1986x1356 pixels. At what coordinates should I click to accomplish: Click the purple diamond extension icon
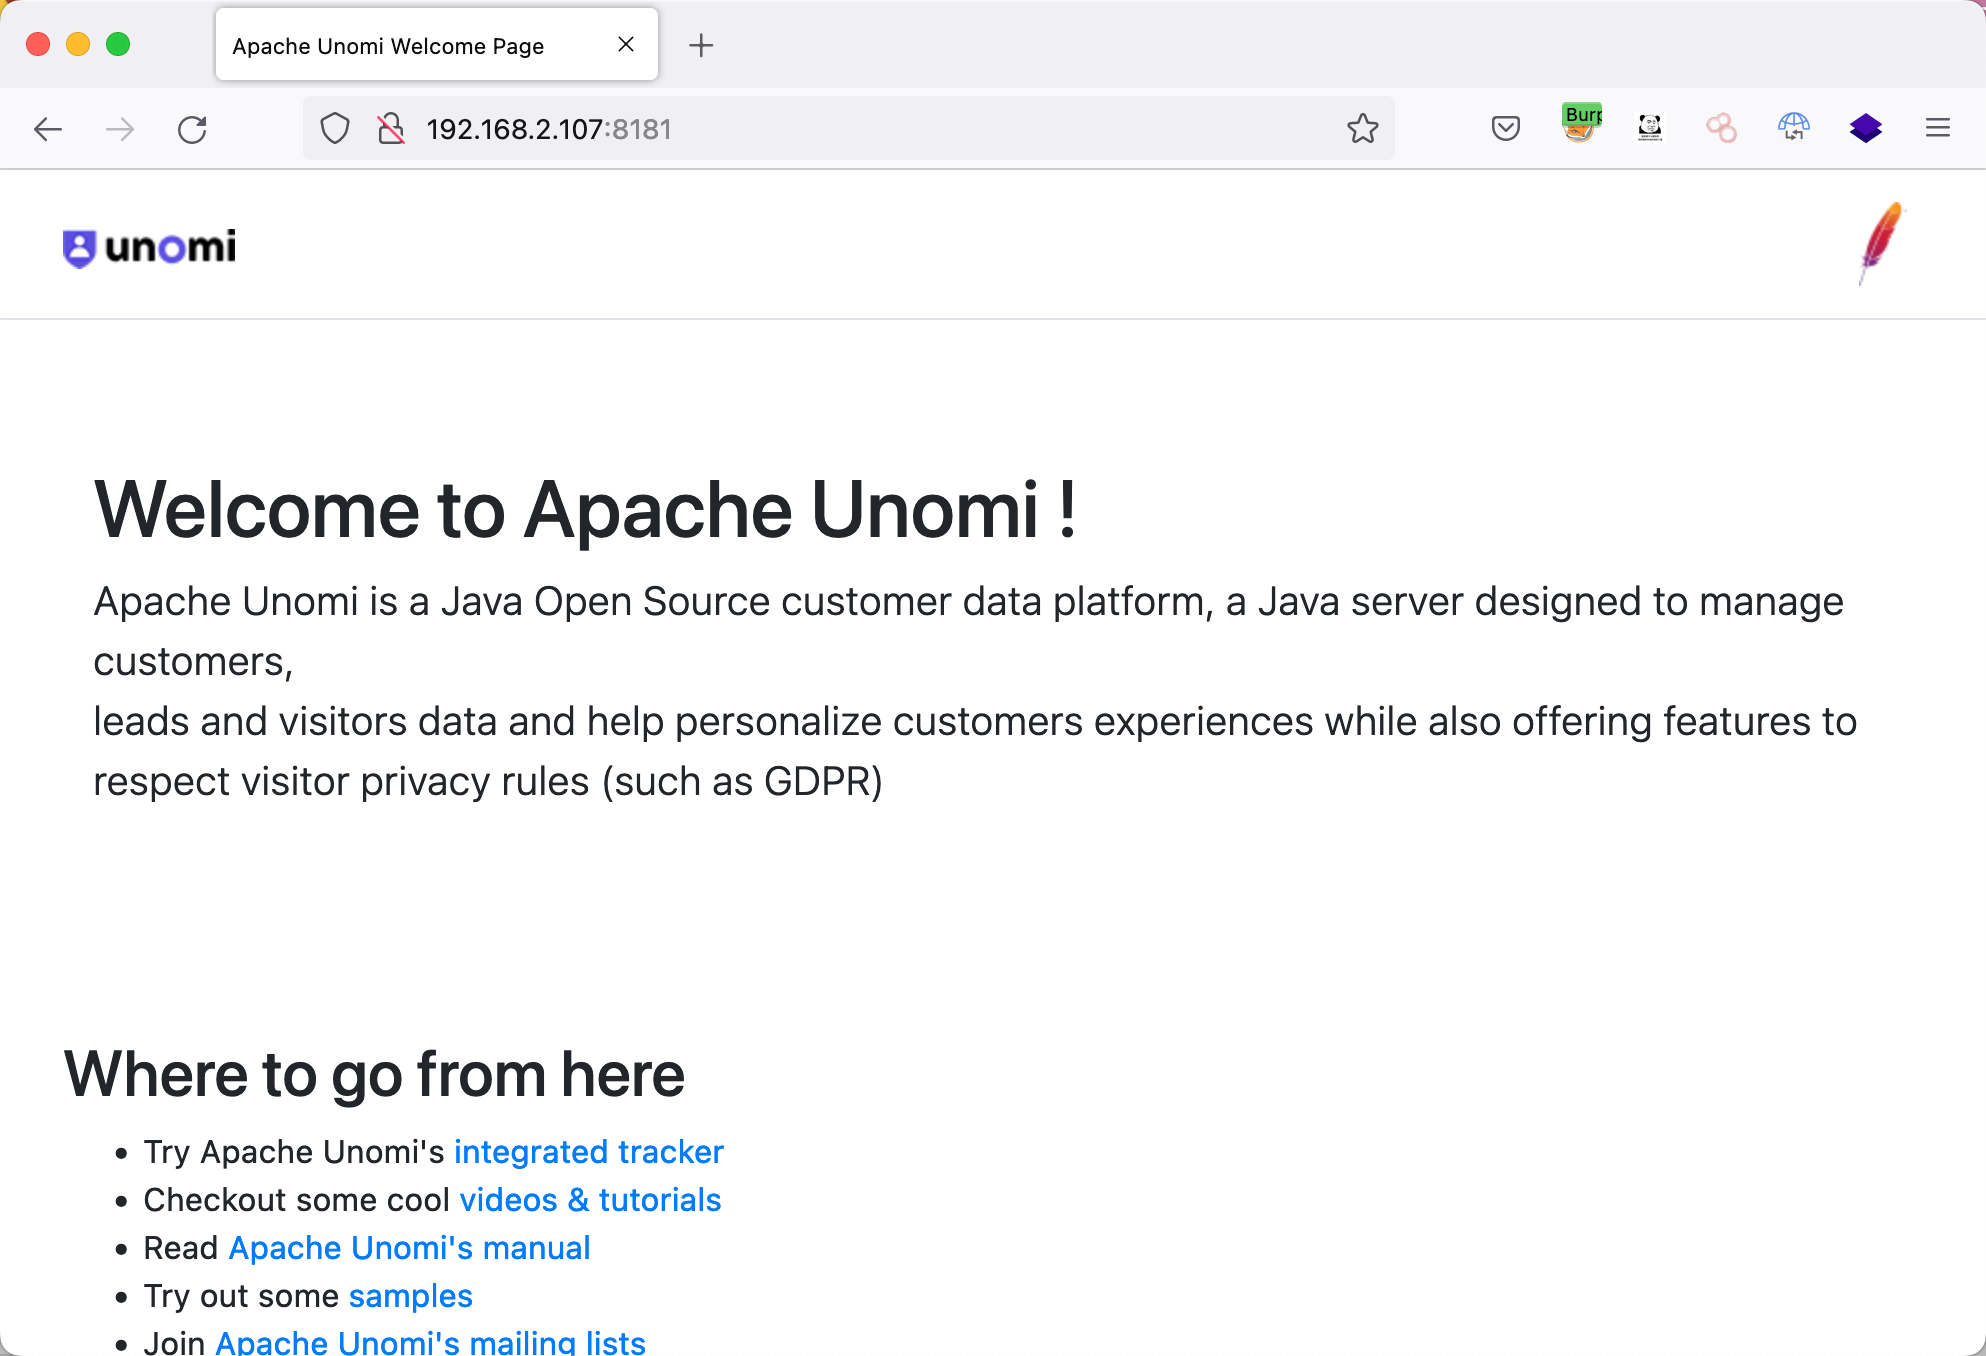(x=1865, y=128)
